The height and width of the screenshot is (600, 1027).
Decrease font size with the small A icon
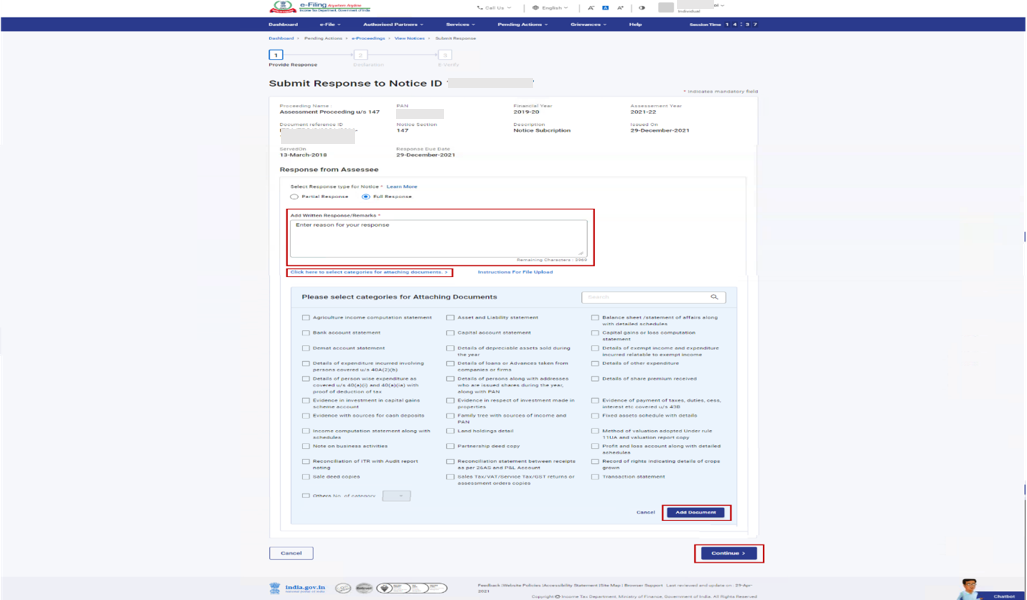(x=591, y=8)
